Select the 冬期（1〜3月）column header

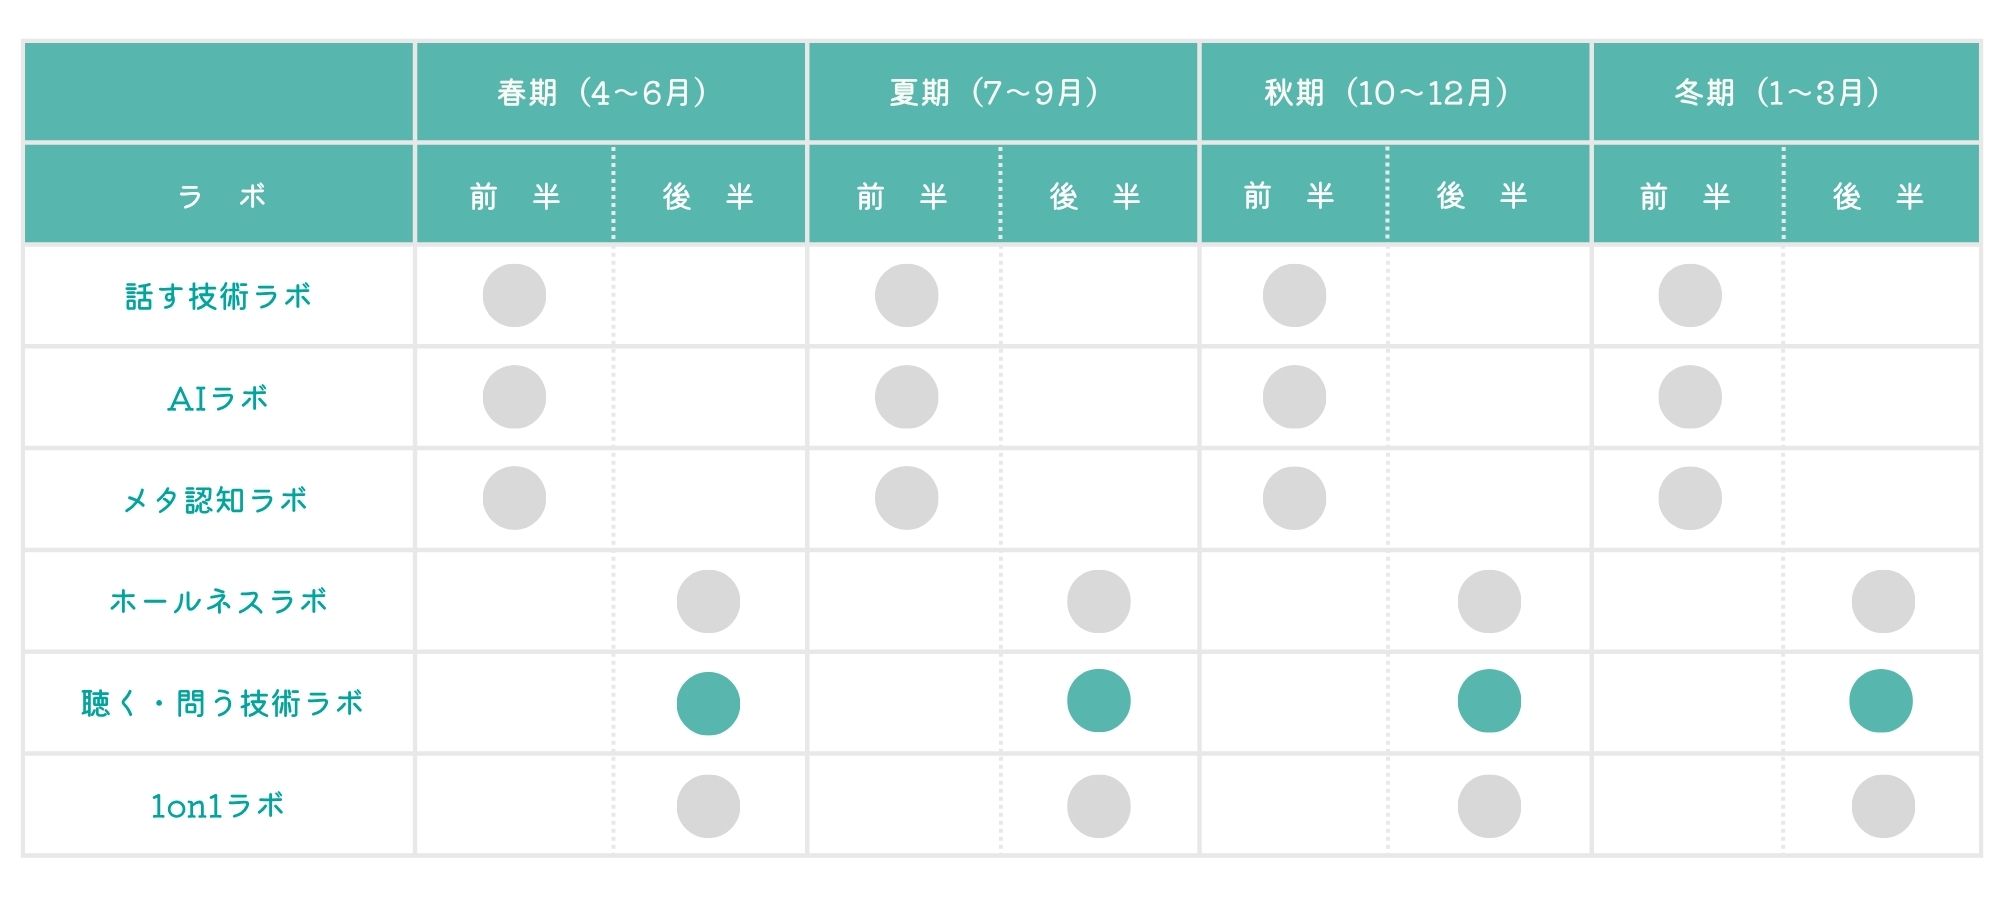pyautogui.click(x=1786, y=92)
